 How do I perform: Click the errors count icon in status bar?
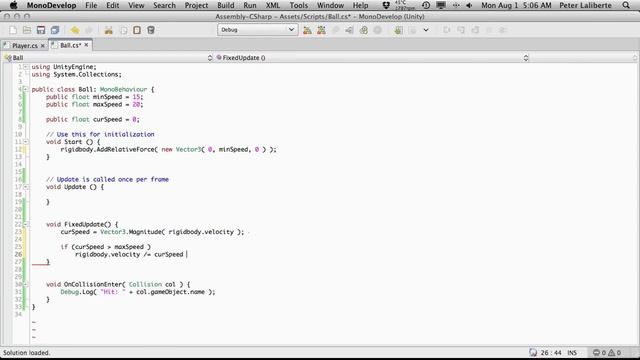coord(596,353)
